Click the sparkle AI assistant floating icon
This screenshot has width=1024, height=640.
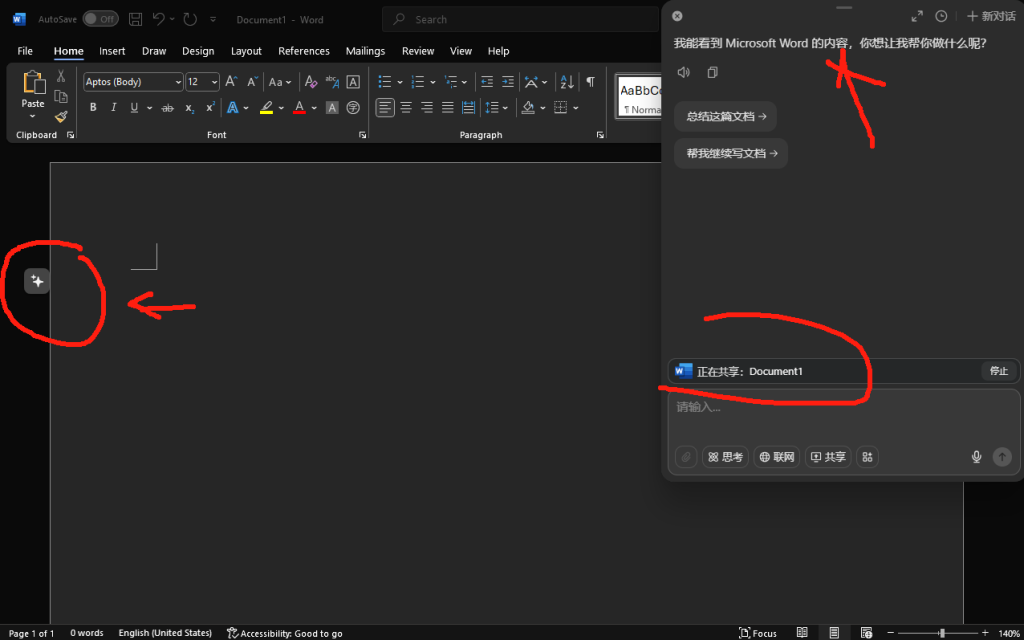click(x=37, y=281)
